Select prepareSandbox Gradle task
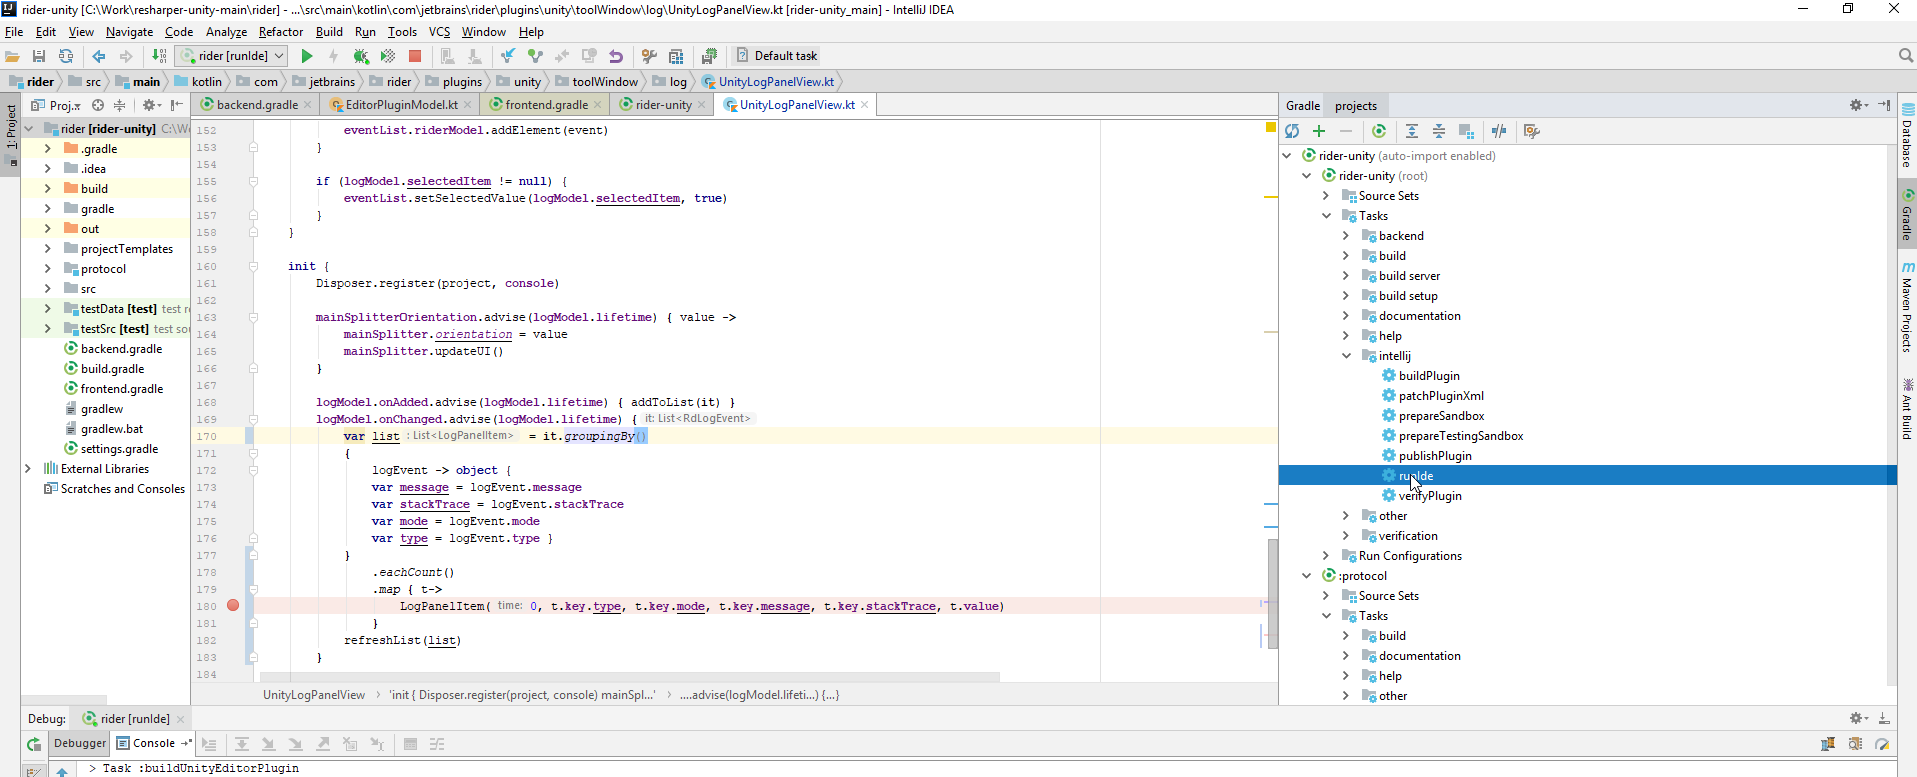 coord(1441,416)
